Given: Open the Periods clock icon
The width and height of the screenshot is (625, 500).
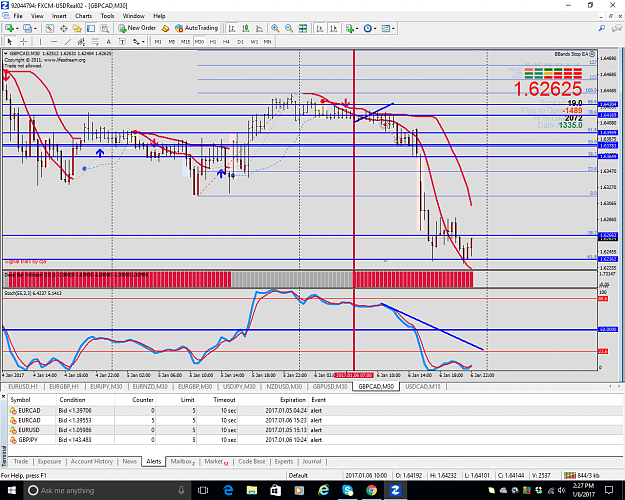Looking at the screenshot, I should tap(368, 28).
